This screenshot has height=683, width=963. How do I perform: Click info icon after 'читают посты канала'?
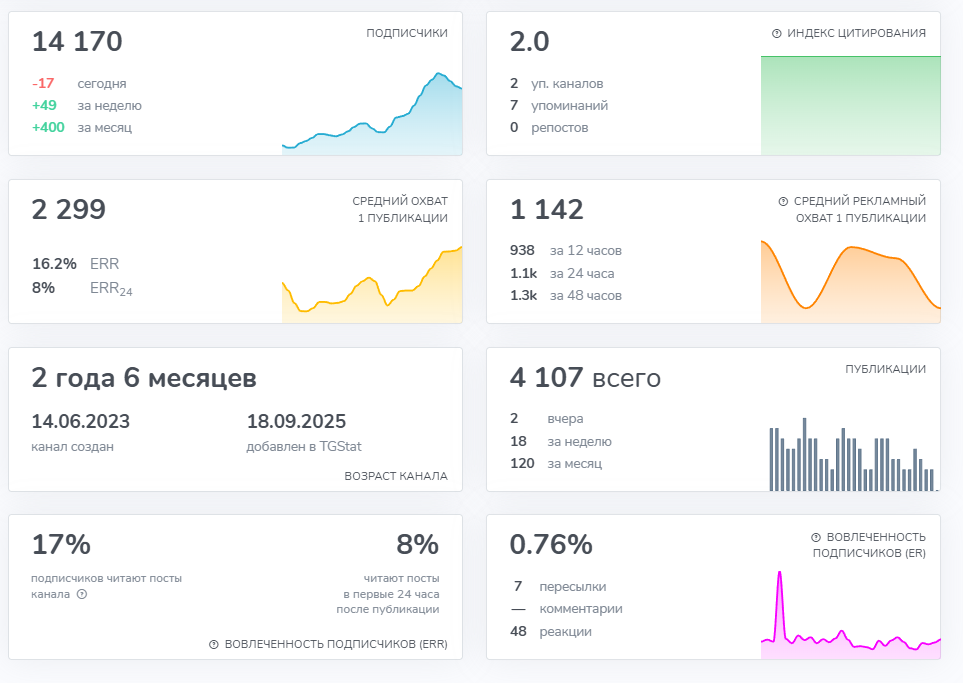(82, 594)
